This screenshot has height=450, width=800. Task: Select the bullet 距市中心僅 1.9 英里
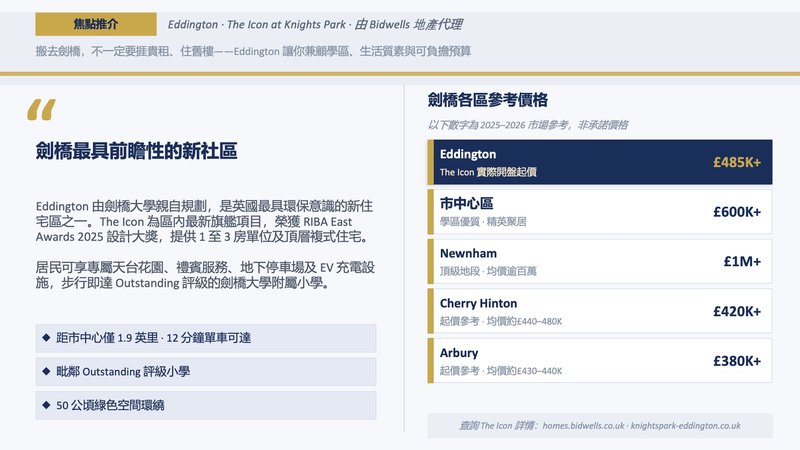click(x=206, y=338)
